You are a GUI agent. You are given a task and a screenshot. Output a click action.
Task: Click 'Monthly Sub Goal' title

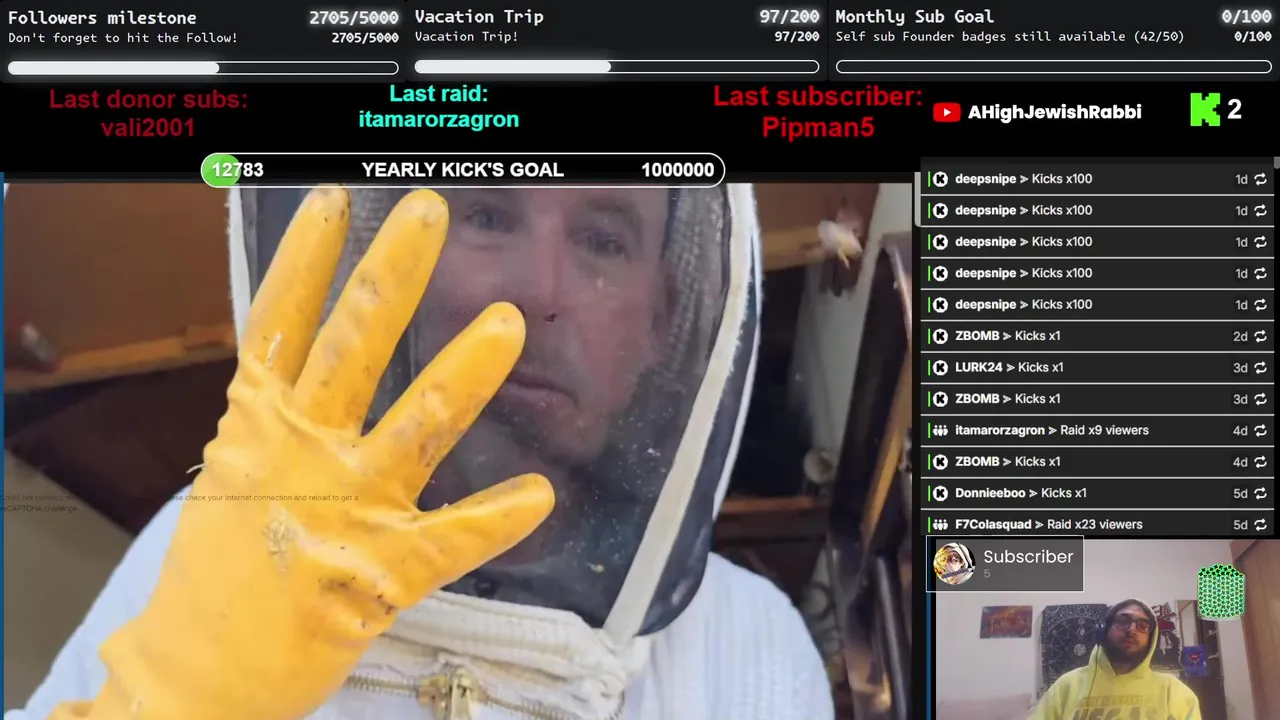pyautogui.click(x=914, y=16)
